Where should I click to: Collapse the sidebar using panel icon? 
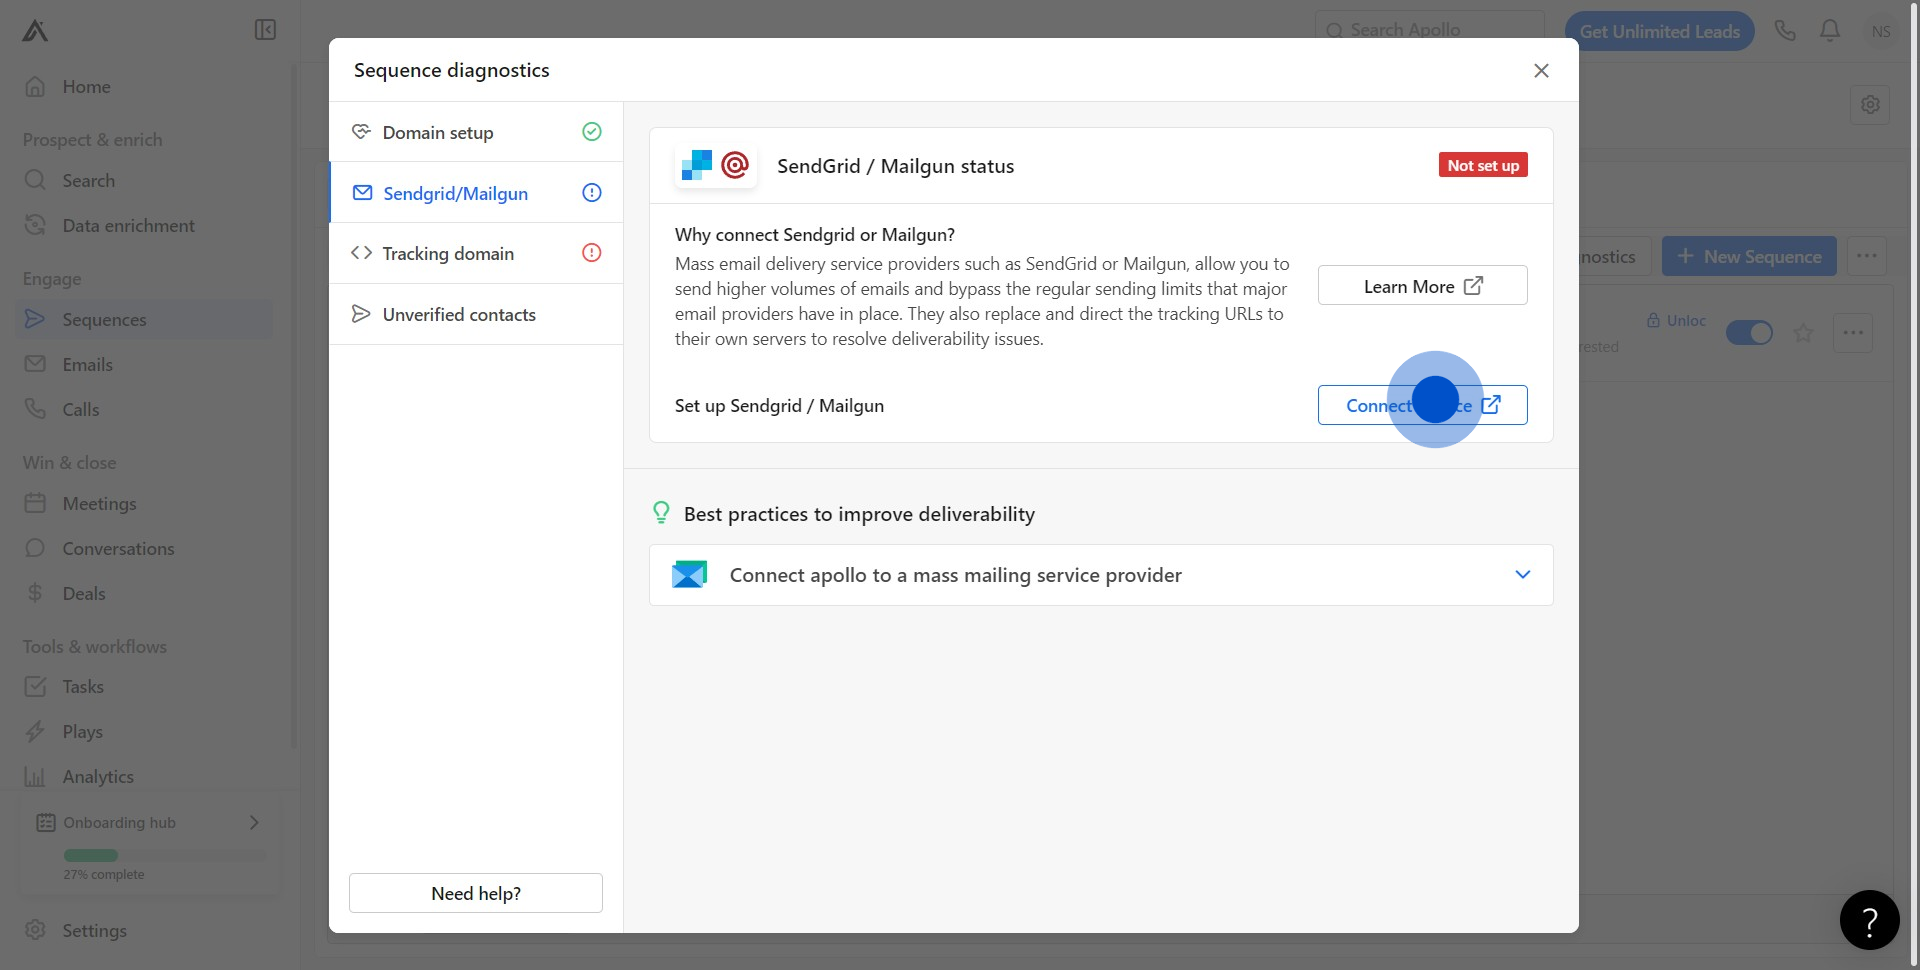(265, 30)
